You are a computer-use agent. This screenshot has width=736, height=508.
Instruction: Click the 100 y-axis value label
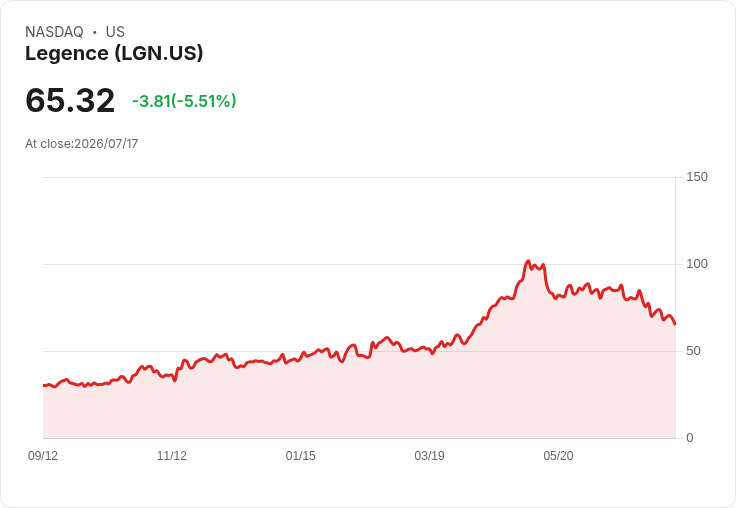click(697, 264)
